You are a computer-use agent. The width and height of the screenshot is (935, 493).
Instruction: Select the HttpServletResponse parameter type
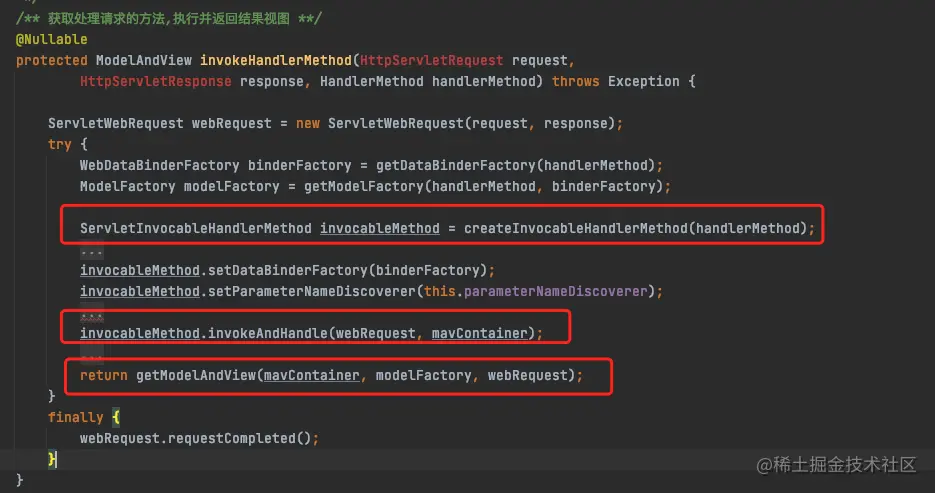coord(156,81)
